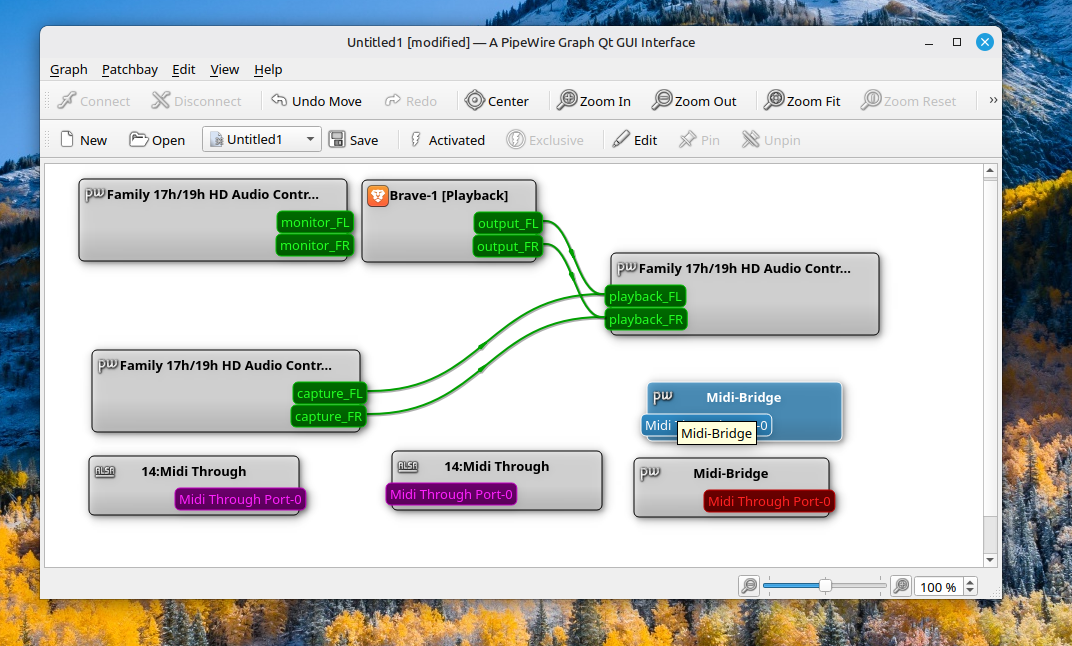The height and width of the screenshot is (646, 1072).
Task: Increase zoom percentage with the spinbox up arrow
Action: click(x=970, y=583)
